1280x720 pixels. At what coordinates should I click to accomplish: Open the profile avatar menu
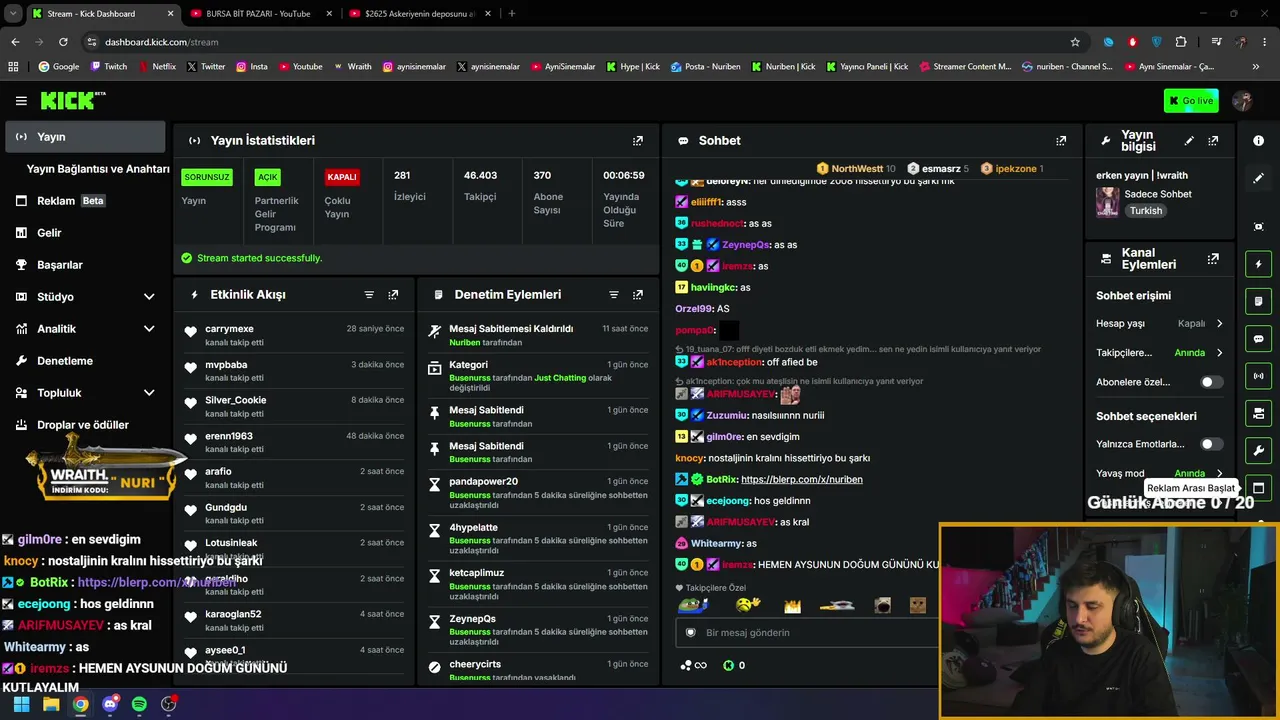pos(1243,101)
